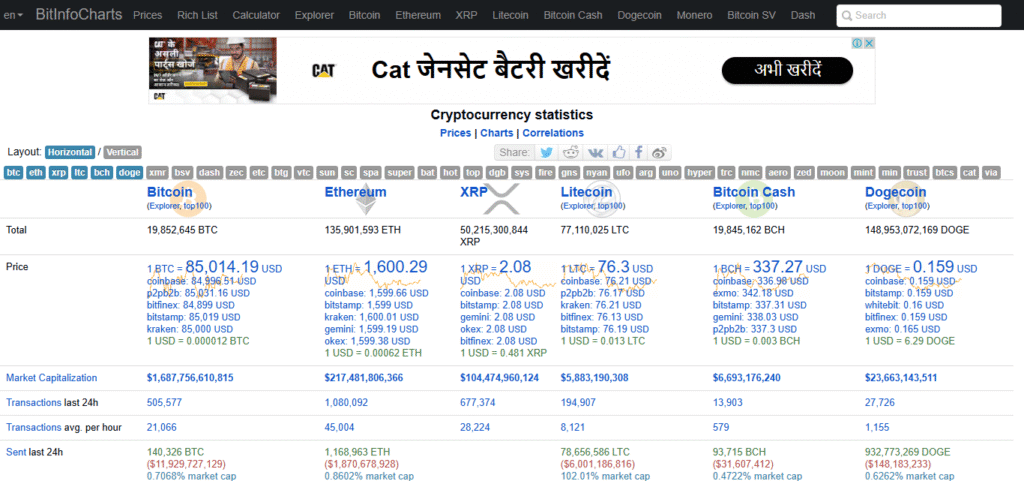Viewport: 1024px width, 481px height.
Task: Open Prices in the top navbar
Action: pos(148,15)
